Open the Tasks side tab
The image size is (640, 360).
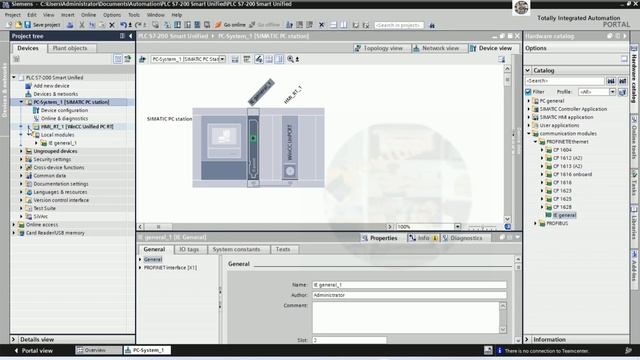click(634, 183)
